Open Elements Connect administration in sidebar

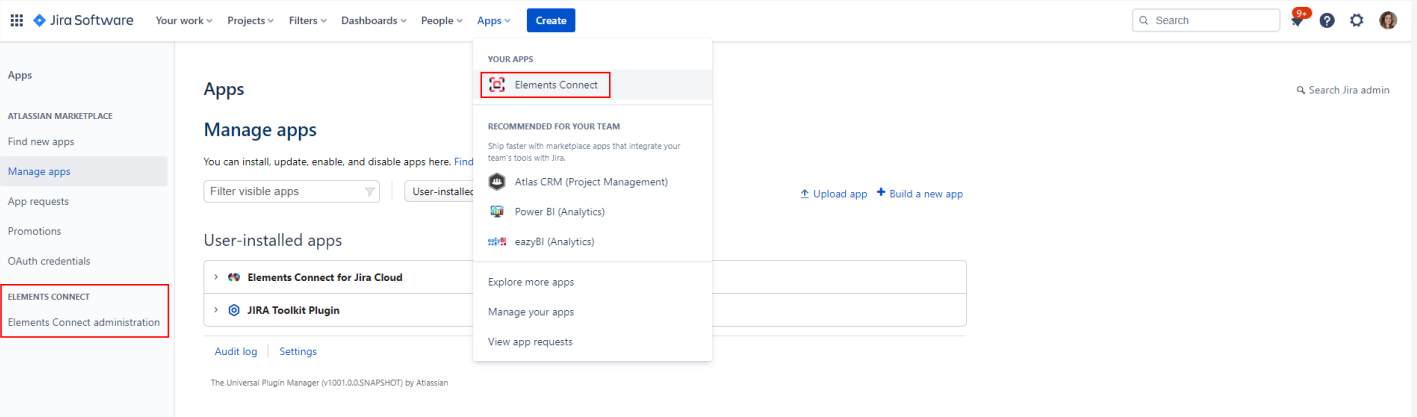coord(84,322)
